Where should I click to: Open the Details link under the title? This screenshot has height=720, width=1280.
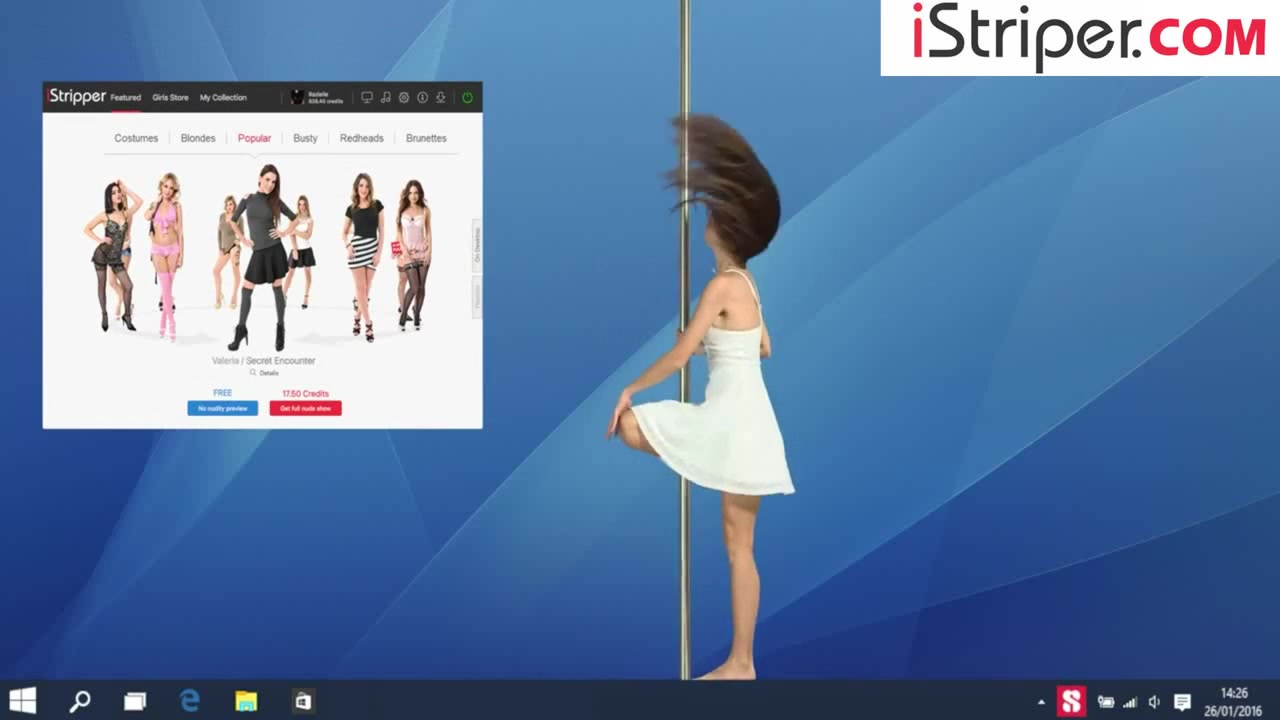(269, 373)
